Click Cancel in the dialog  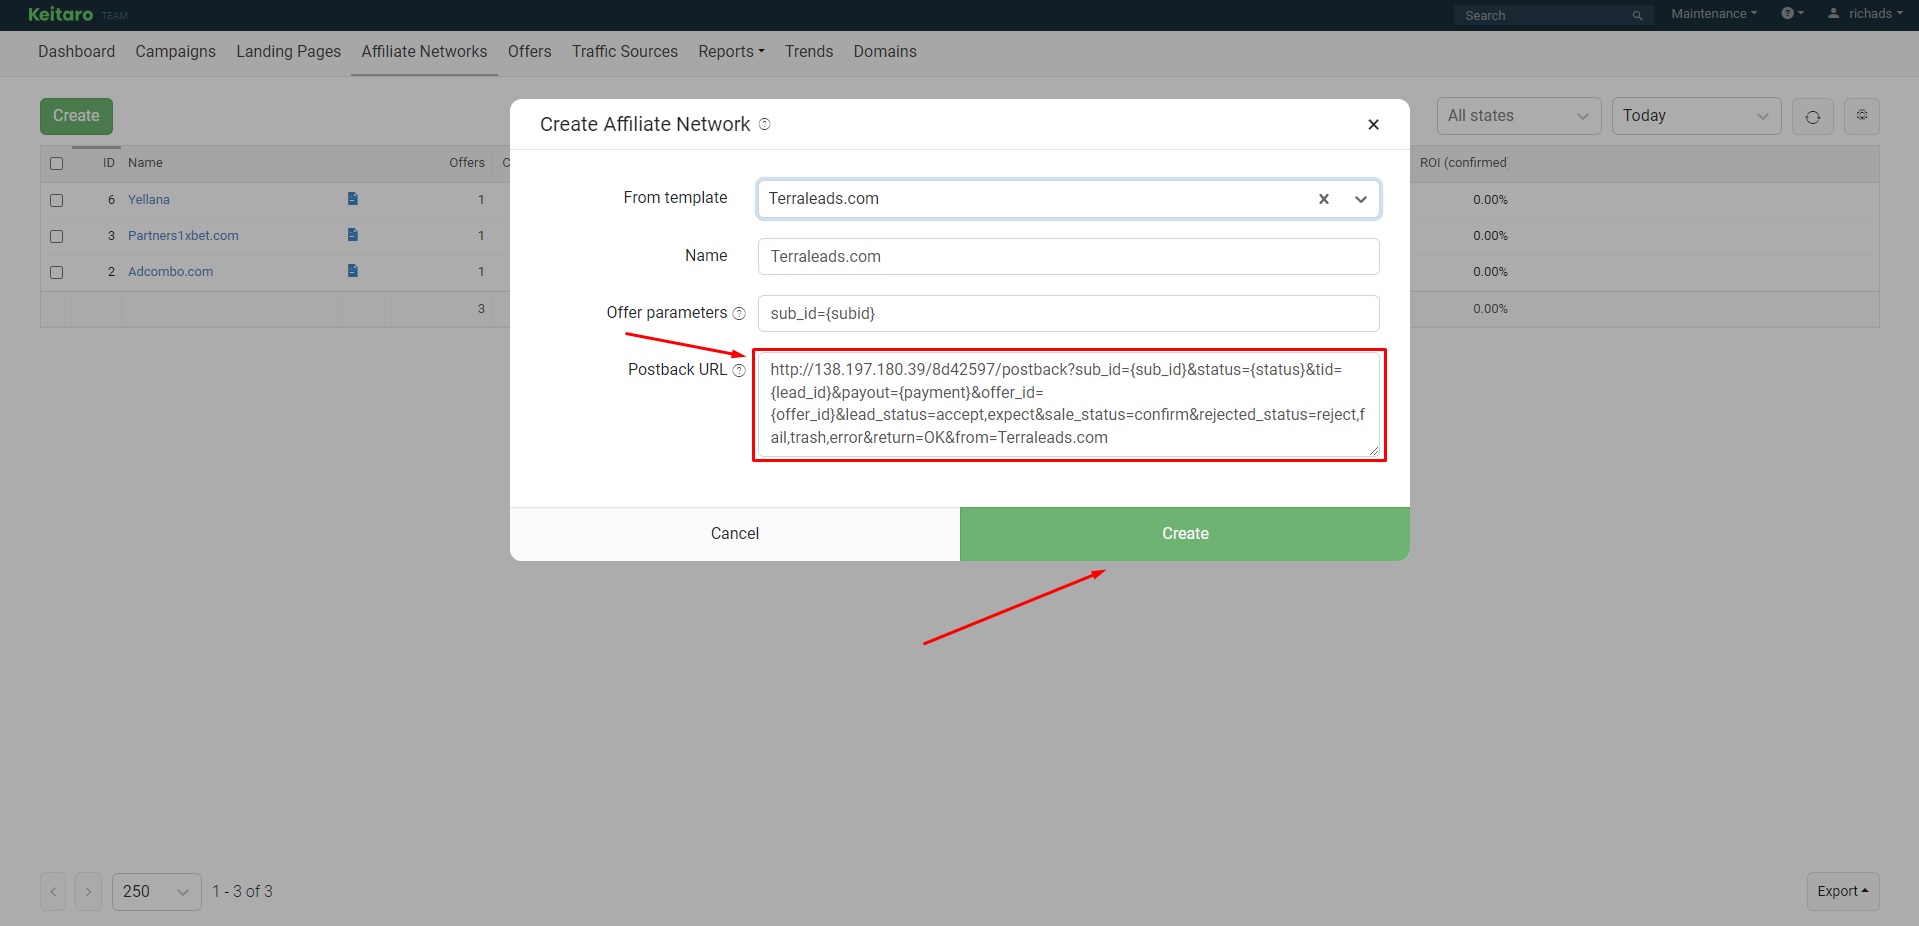[735, 534]
